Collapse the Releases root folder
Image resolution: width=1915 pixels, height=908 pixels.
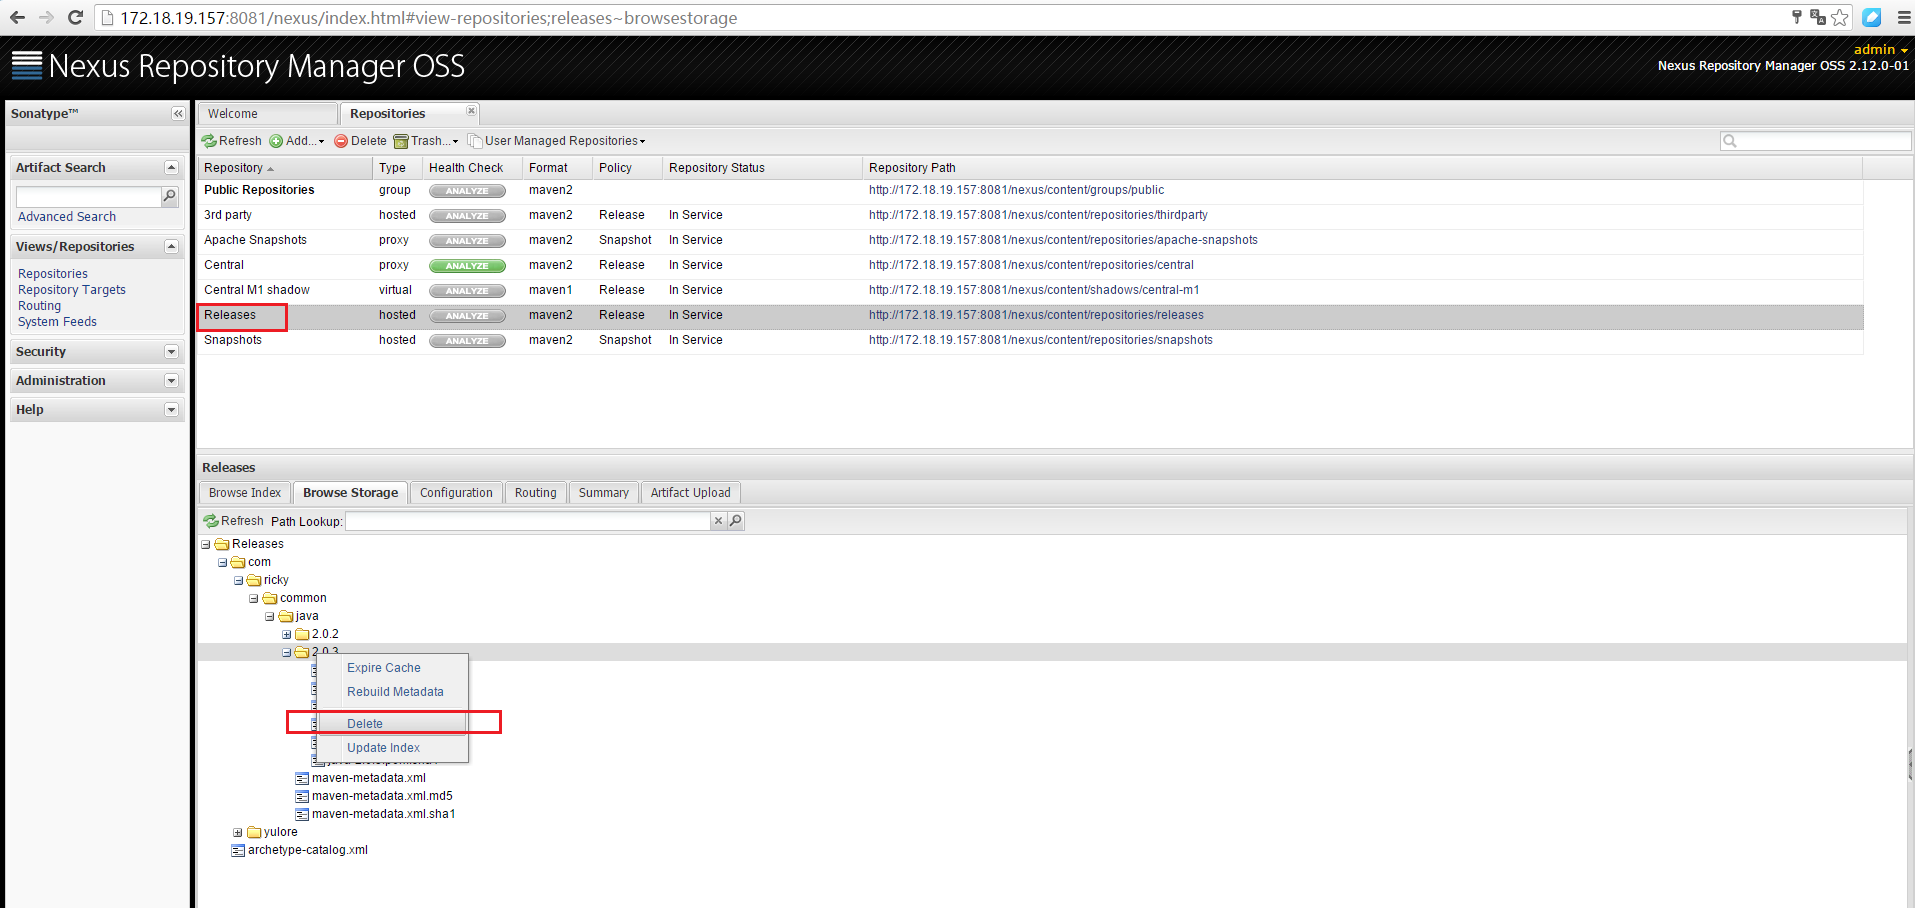click(x=206, y=545)
